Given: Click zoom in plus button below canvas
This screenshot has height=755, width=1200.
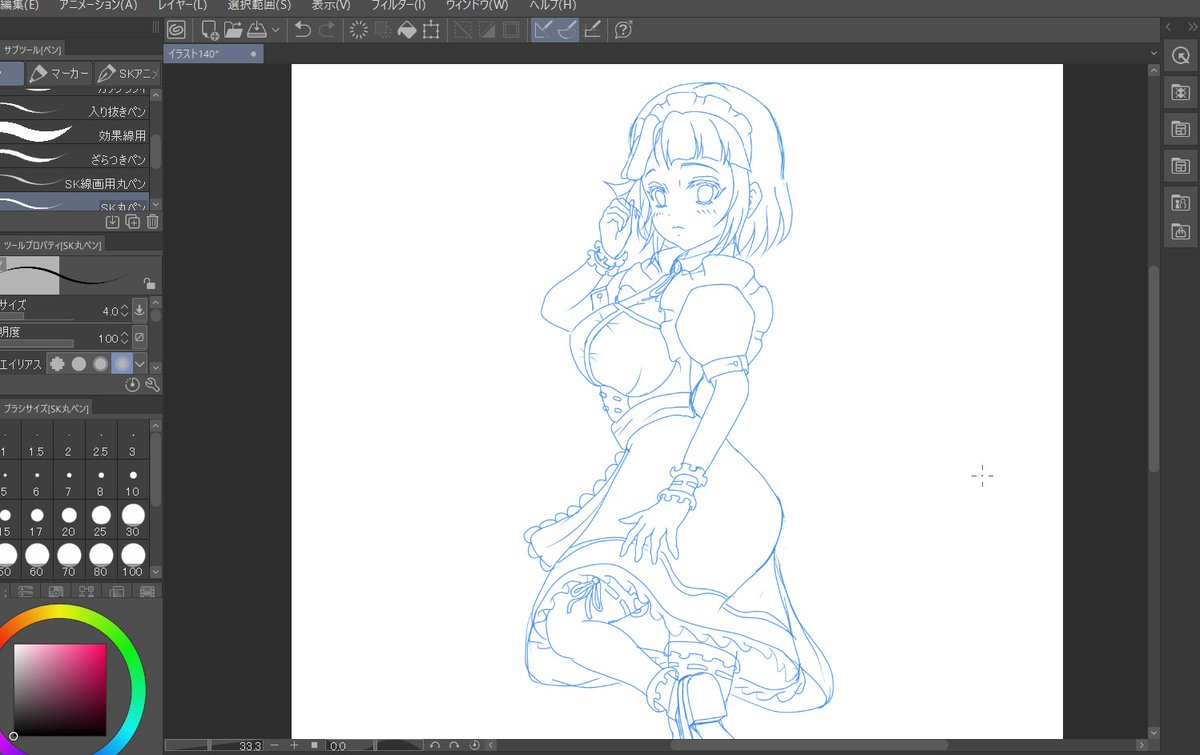Looking at the screenshot, I should pyautogui.click(x=295, y=746).
